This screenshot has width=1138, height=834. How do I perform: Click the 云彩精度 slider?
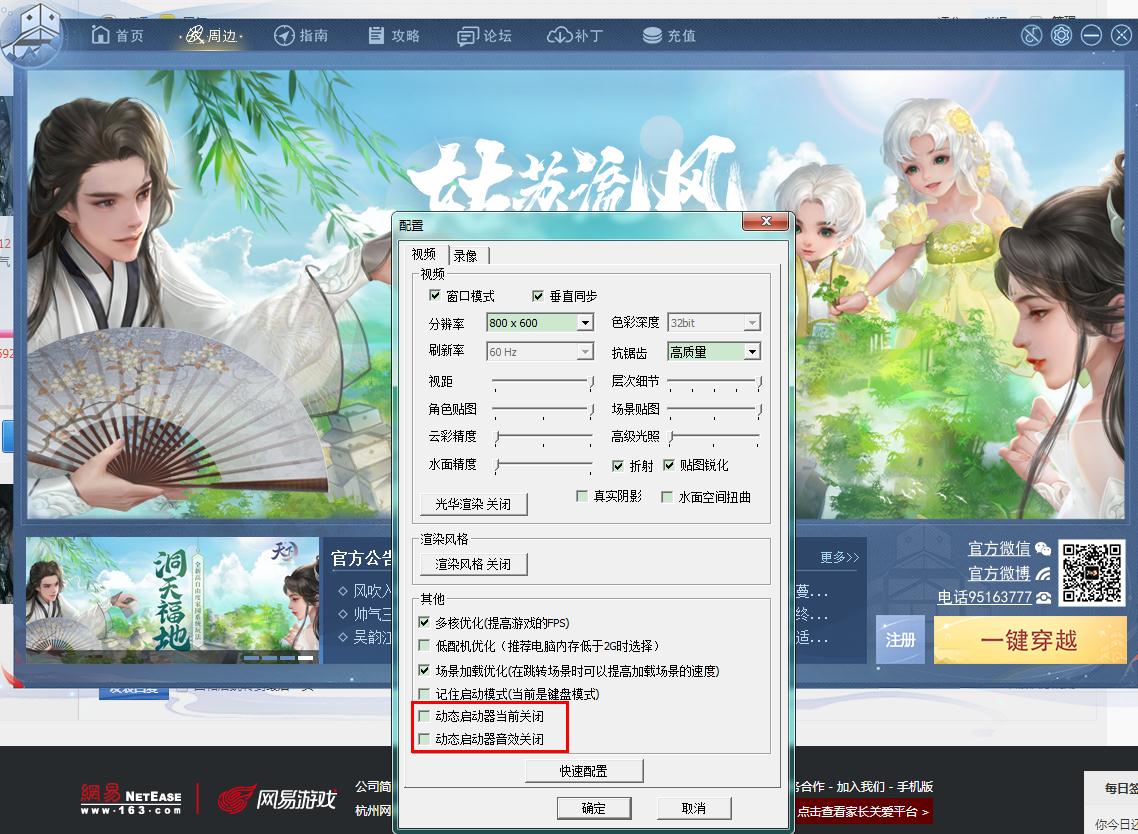(543, 436)
